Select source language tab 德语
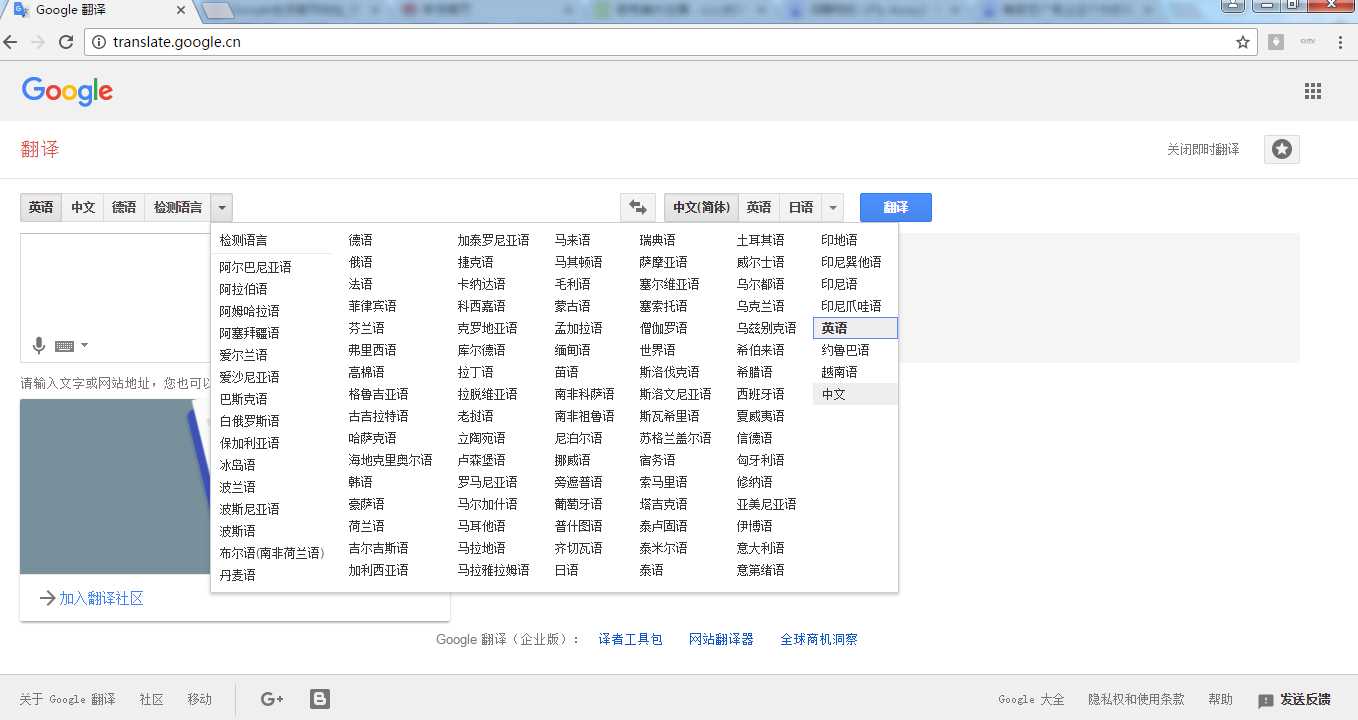The image size is (1358, 720). coord(124,207)
